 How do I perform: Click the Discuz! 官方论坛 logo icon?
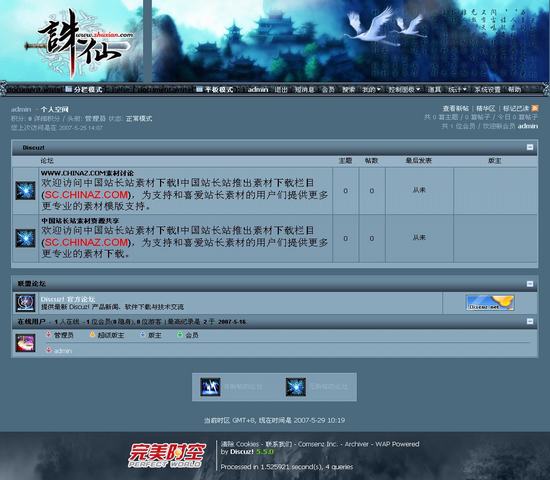25,302
